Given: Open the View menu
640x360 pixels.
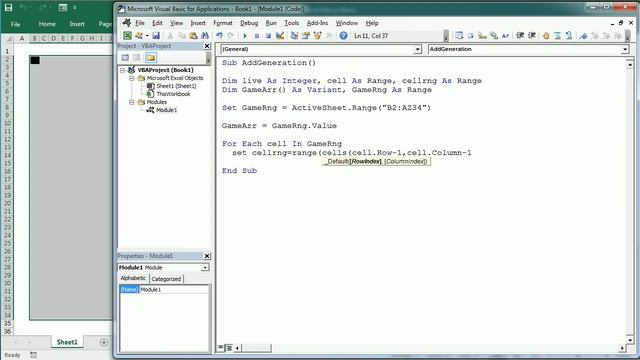Looking at the screenshot, I should pos(176,23).
